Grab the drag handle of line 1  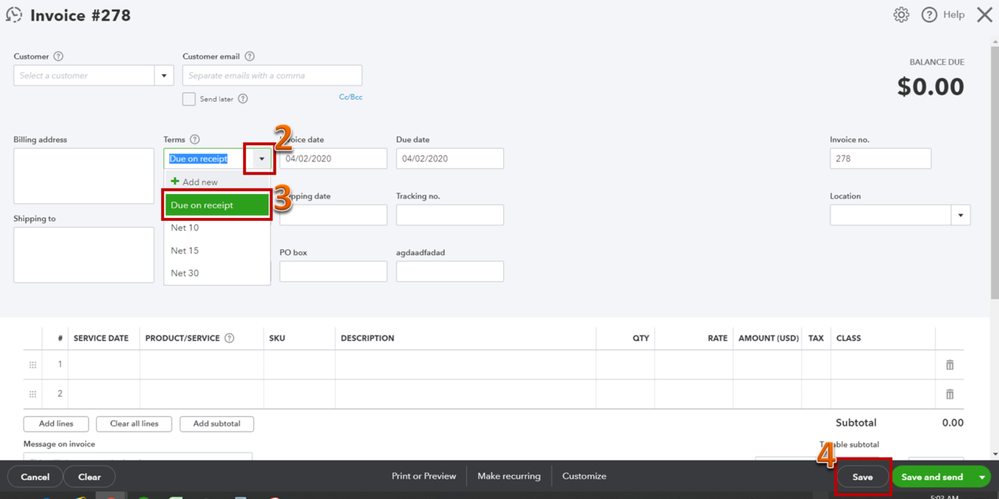33,365
